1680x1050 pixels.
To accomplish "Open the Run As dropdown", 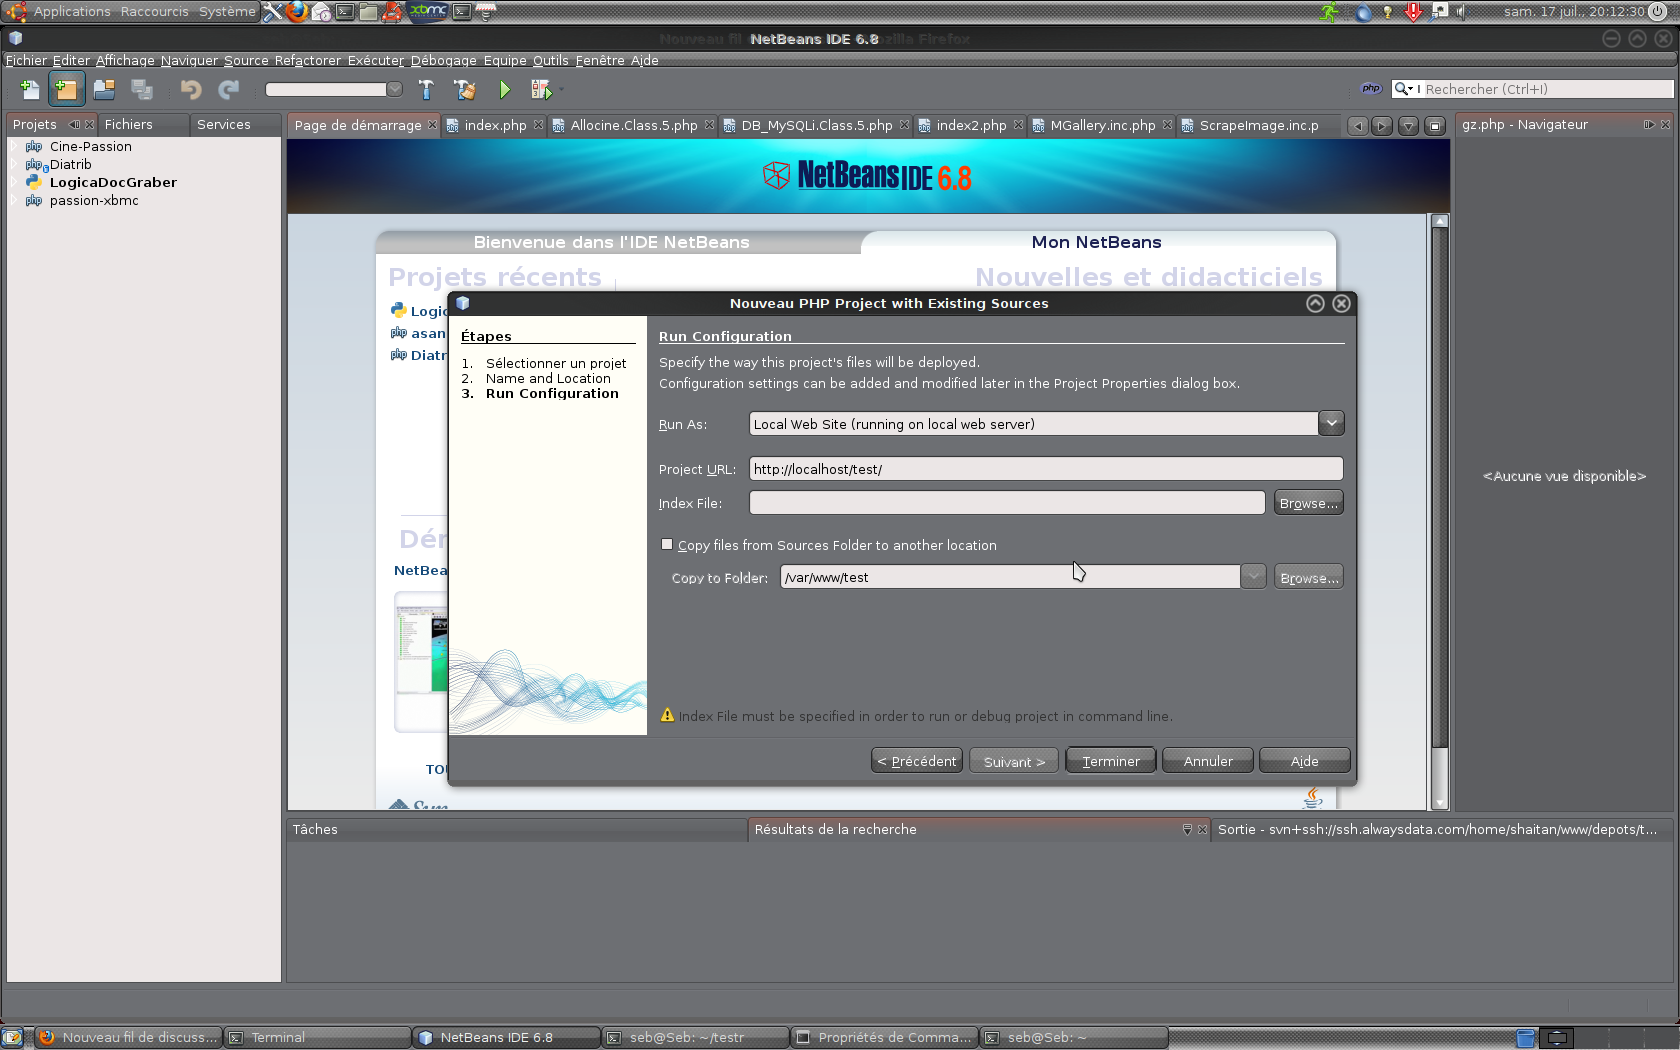I will pyautogui.click(x=1331, y=423).
